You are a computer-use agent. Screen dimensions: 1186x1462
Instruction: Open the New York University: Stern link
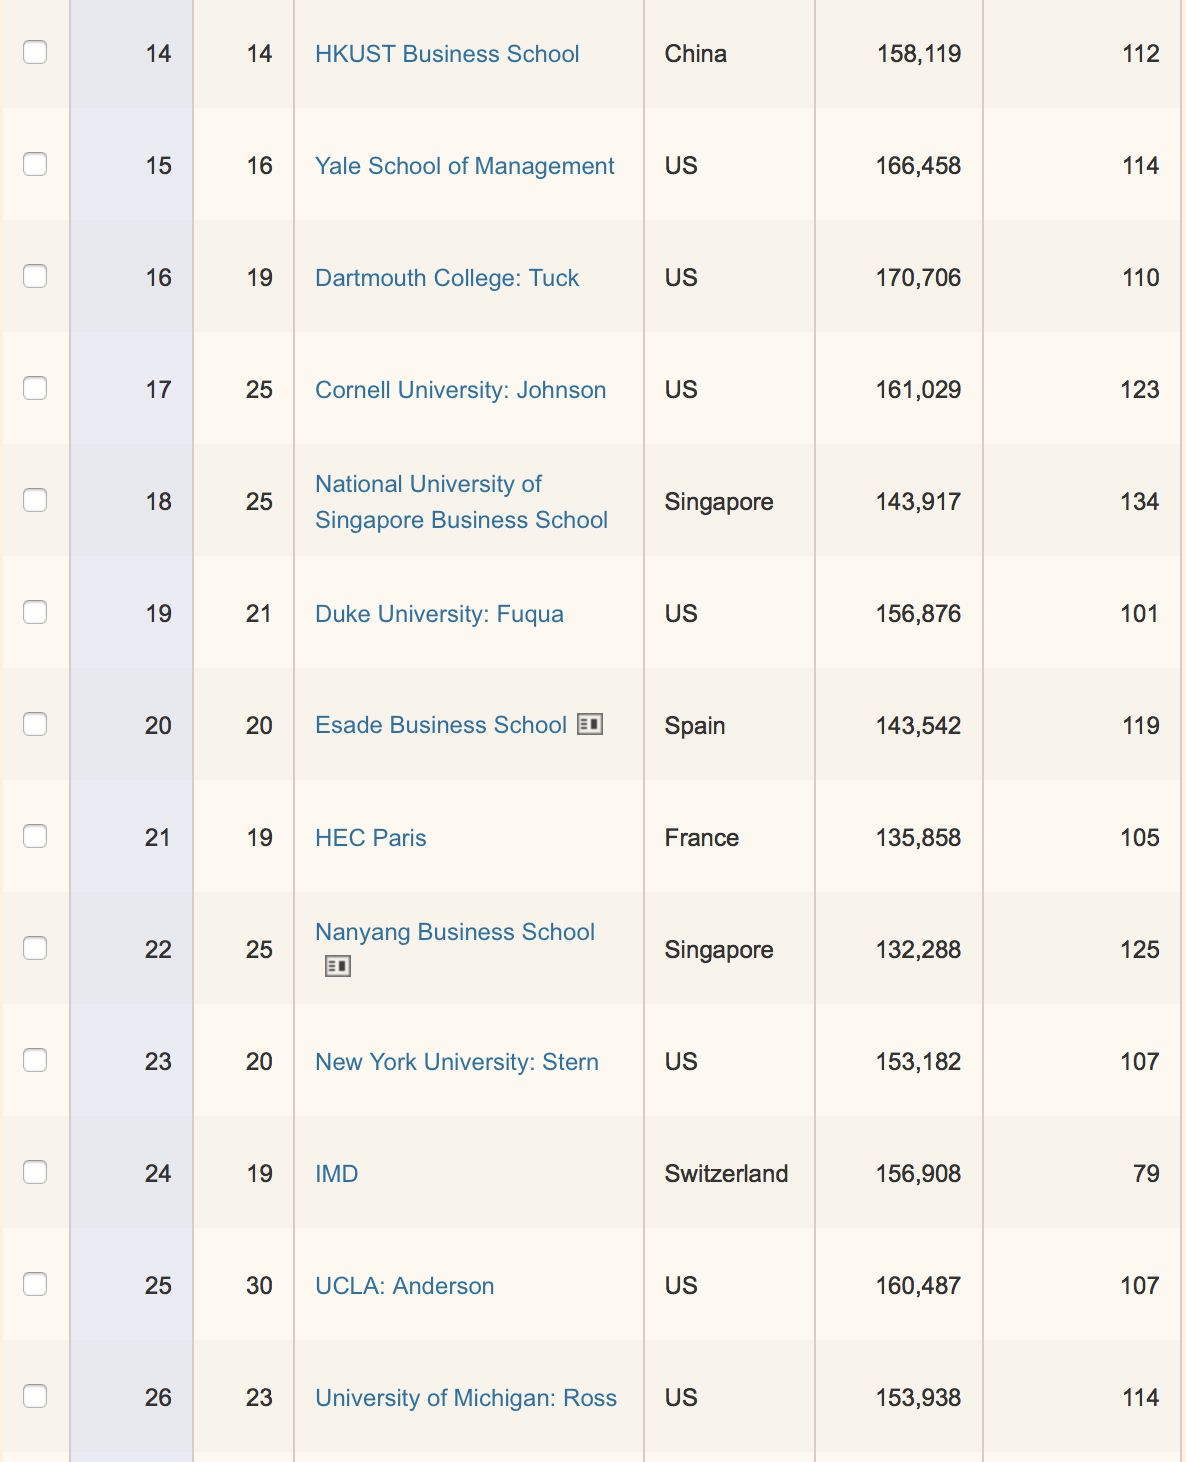(x=457, y=1062)
